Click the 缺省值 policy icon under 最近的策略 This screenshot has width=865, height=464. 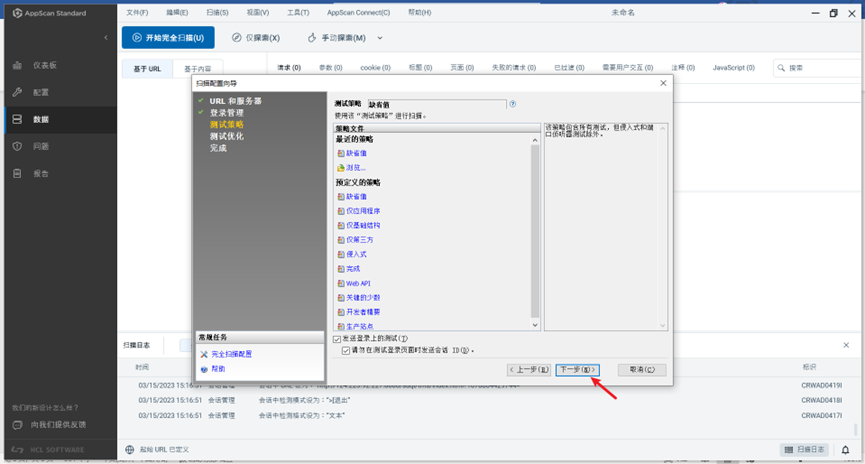point(341,153)
